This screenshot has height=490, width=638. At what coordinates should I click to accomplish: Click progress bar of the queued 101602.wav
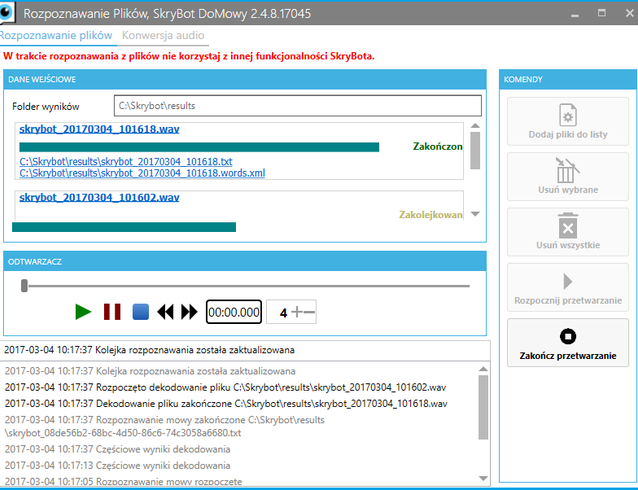[124, 227]
